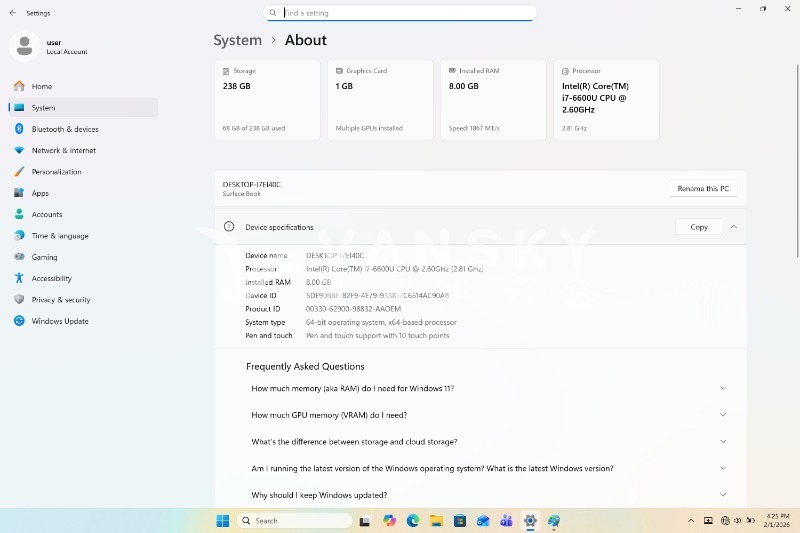The image size is (800, 533).
Task: Click the 64-bit operating system text
Action: 381,322
